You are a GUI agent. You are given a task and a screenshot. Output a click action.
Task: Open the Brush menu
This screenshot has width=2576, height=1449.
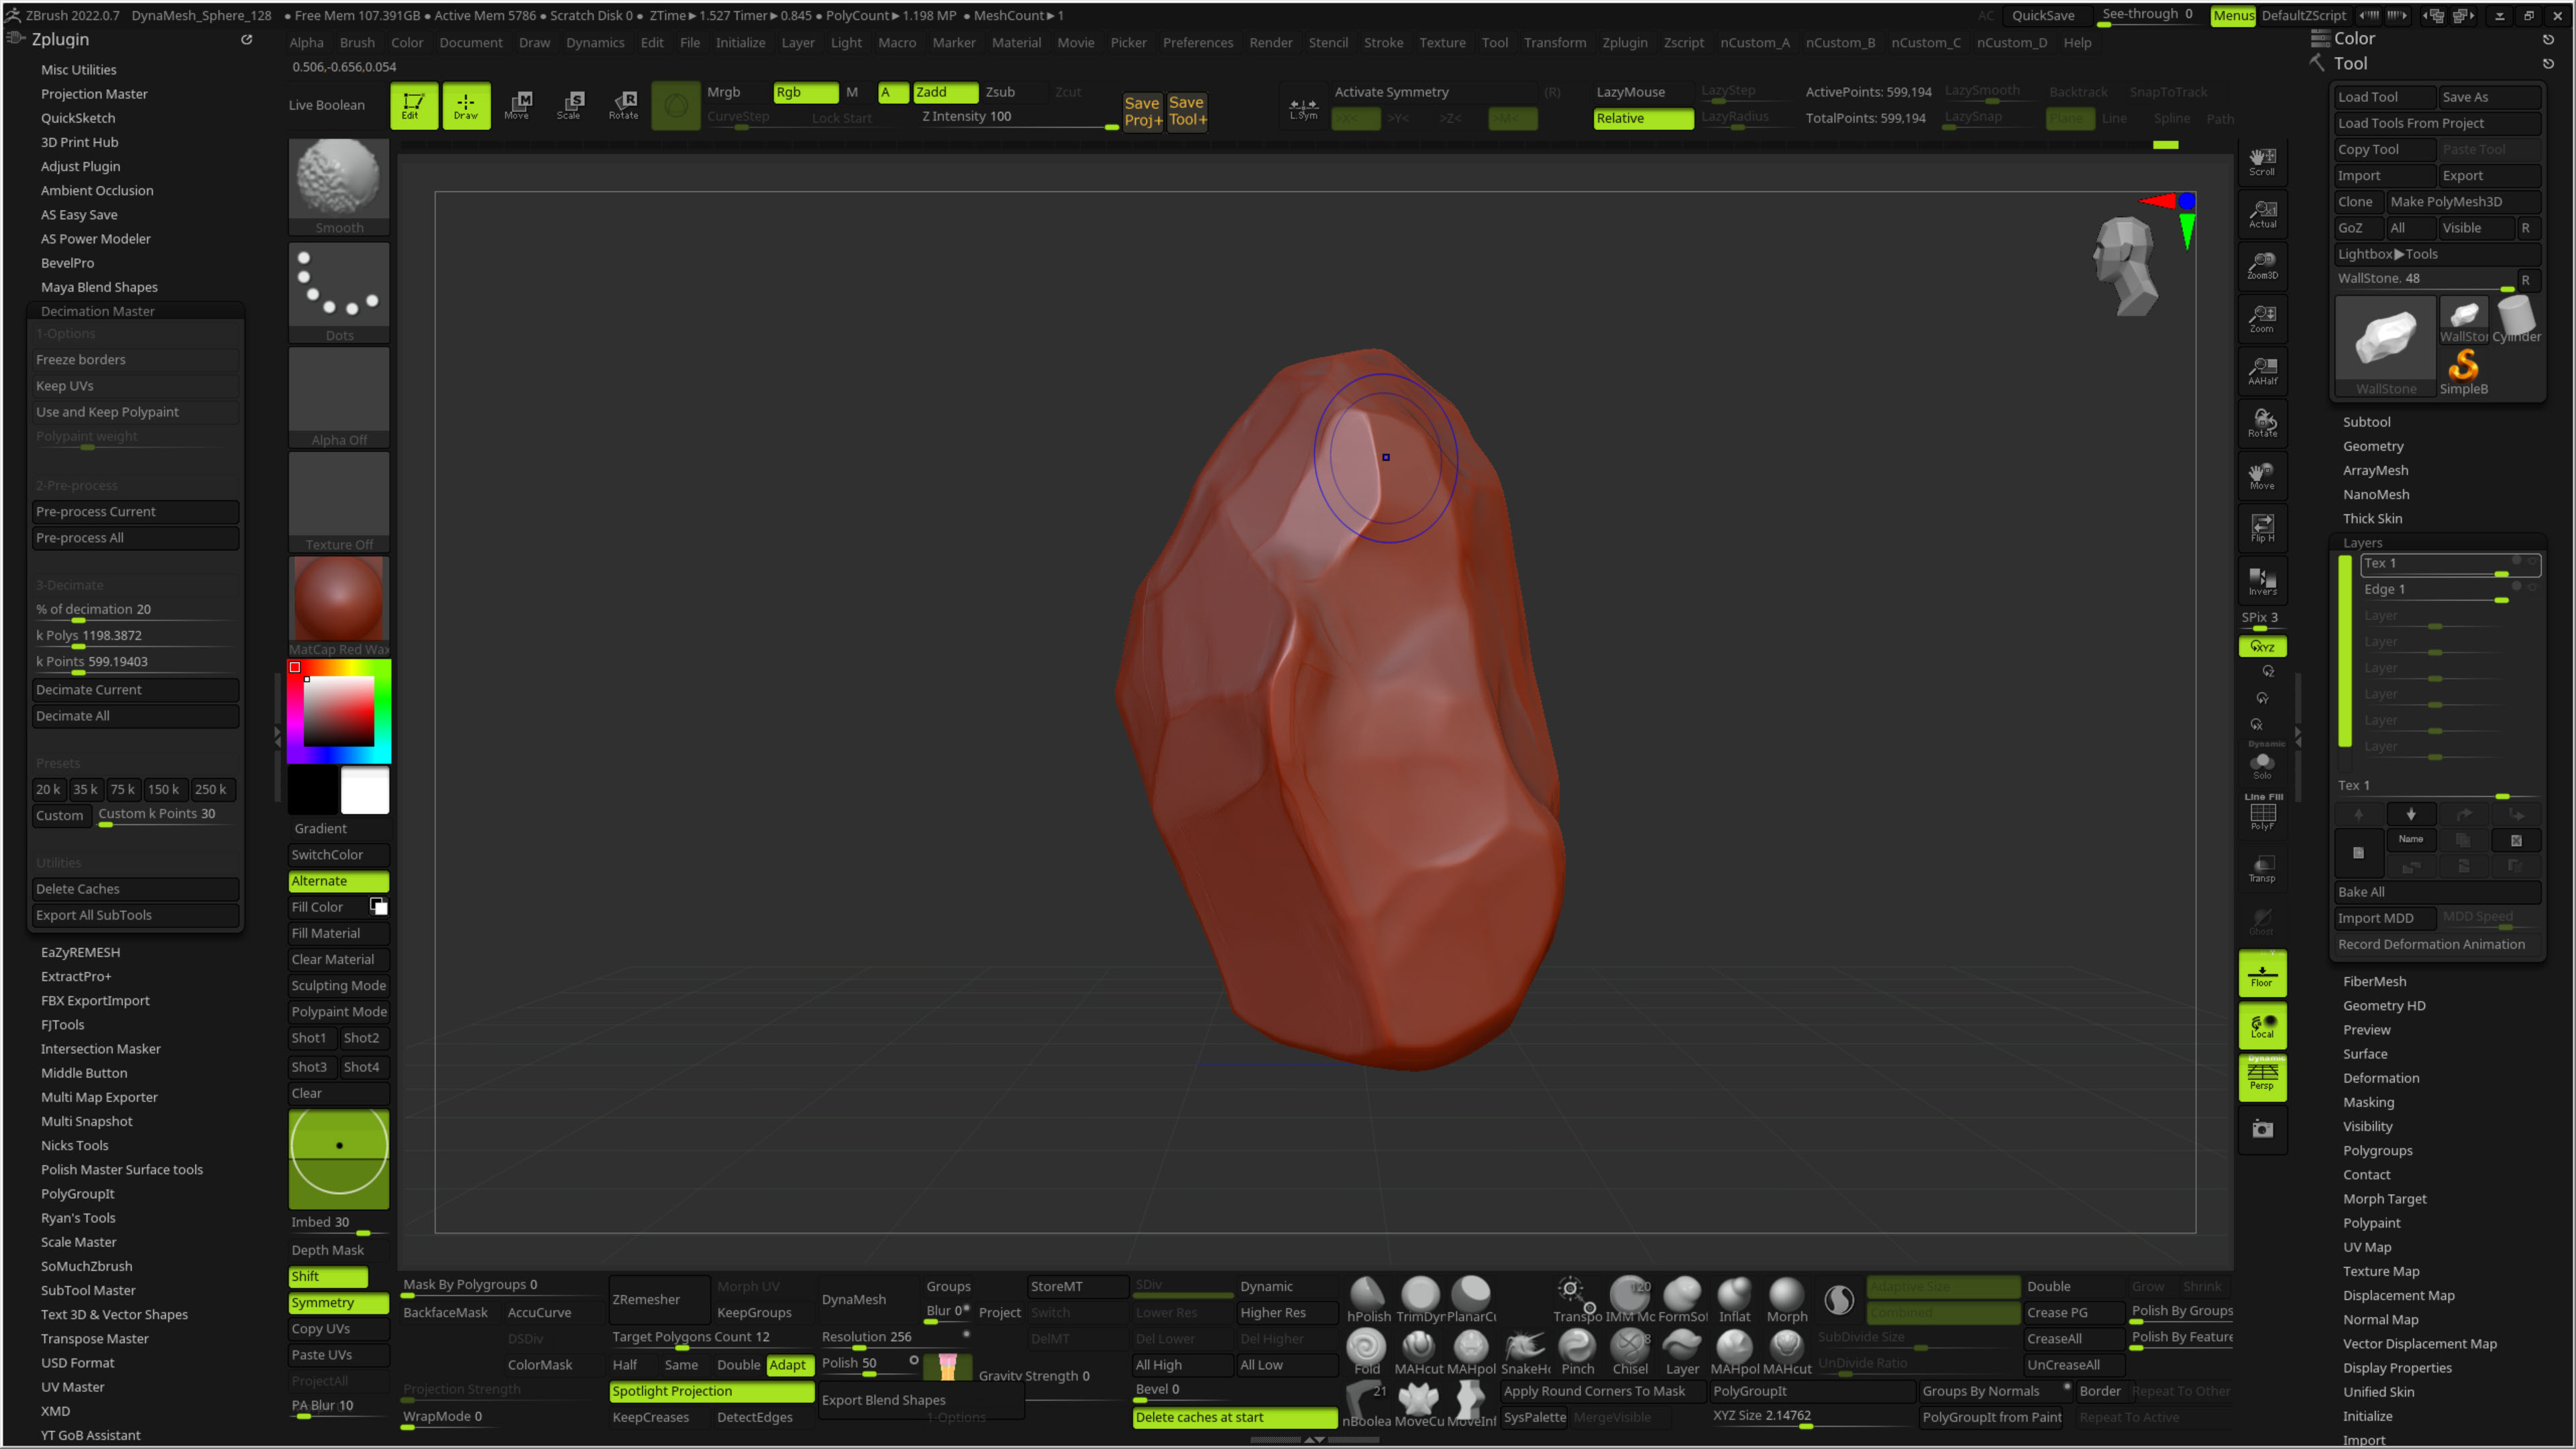point(357,43)
